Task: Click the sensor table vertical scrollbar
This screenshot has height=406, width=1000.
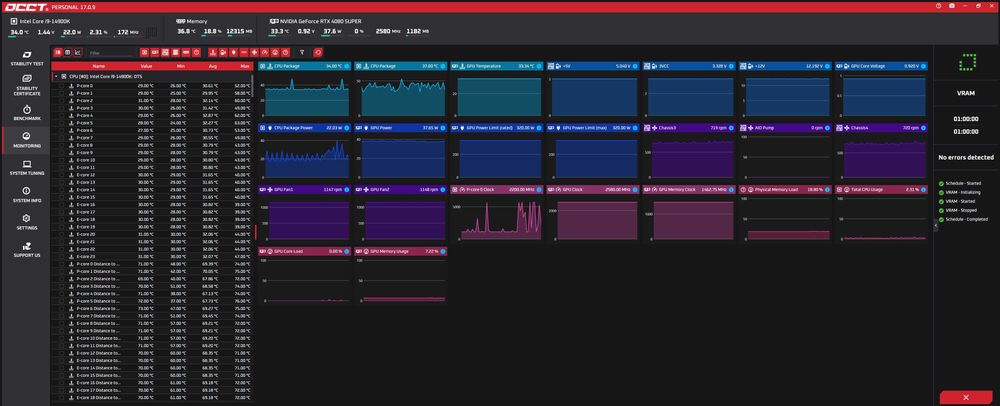Action: coord(253,86)
